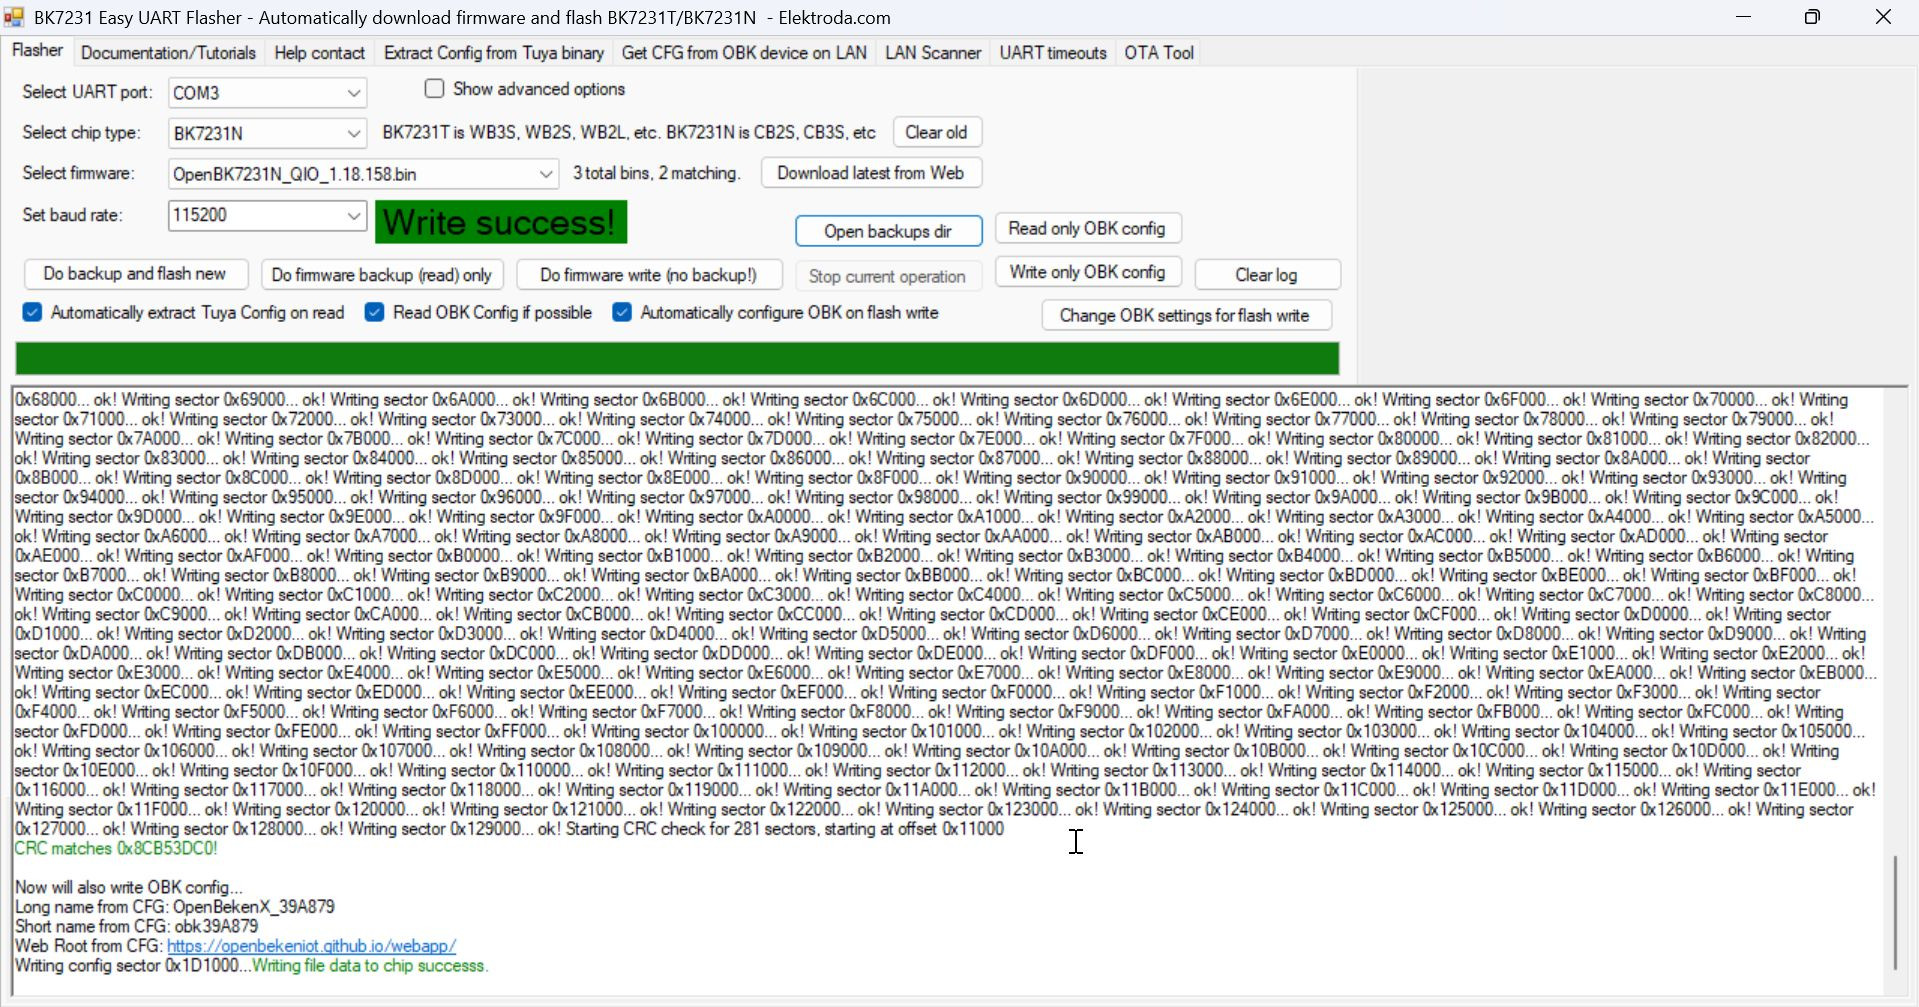1919x1007 pixels.
Task: Switch to the LAN Scanner tab
Action: point(932,53)
